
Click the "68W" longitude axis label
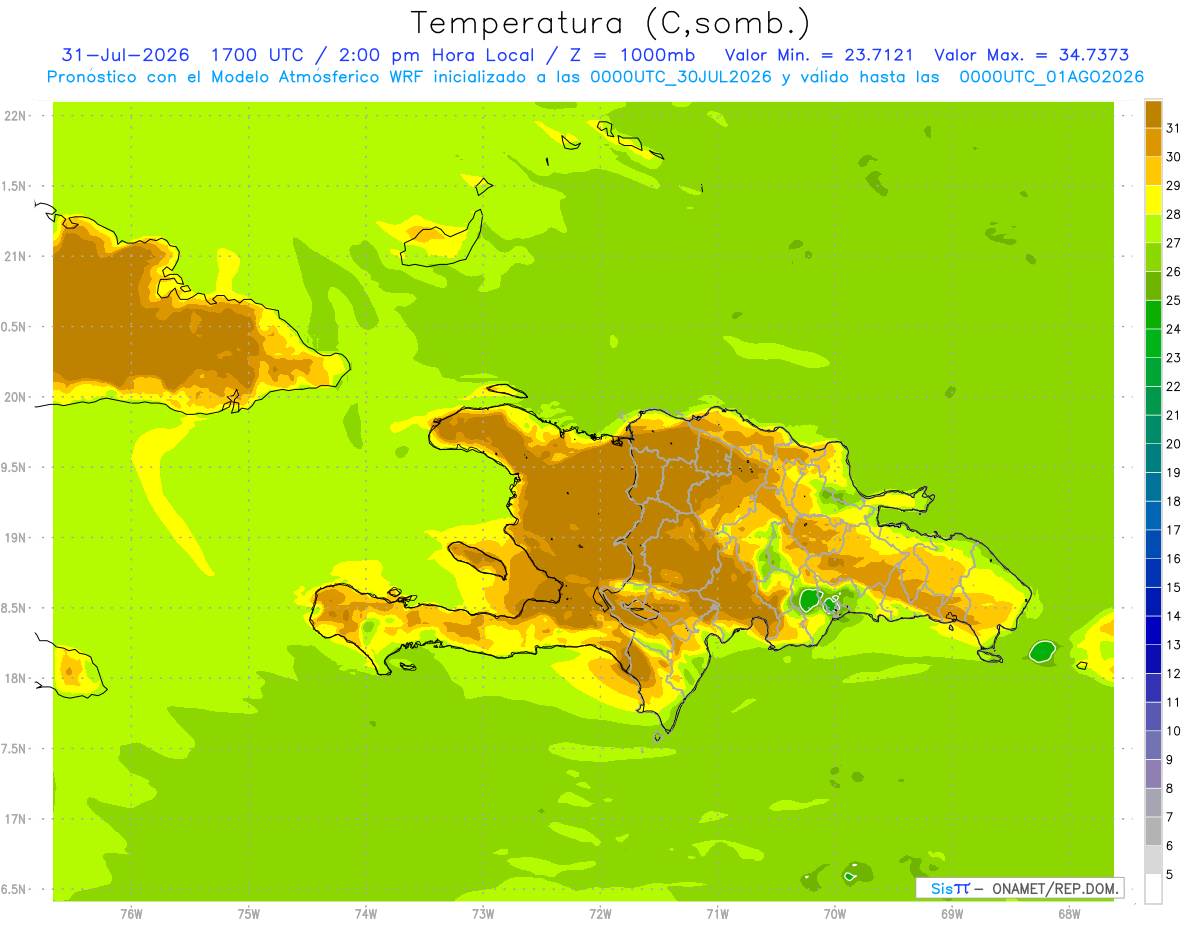click(1069, 913)
